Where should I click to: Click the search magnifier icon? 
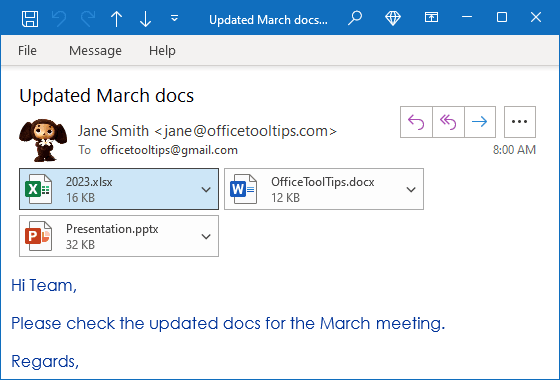point(355,18)
